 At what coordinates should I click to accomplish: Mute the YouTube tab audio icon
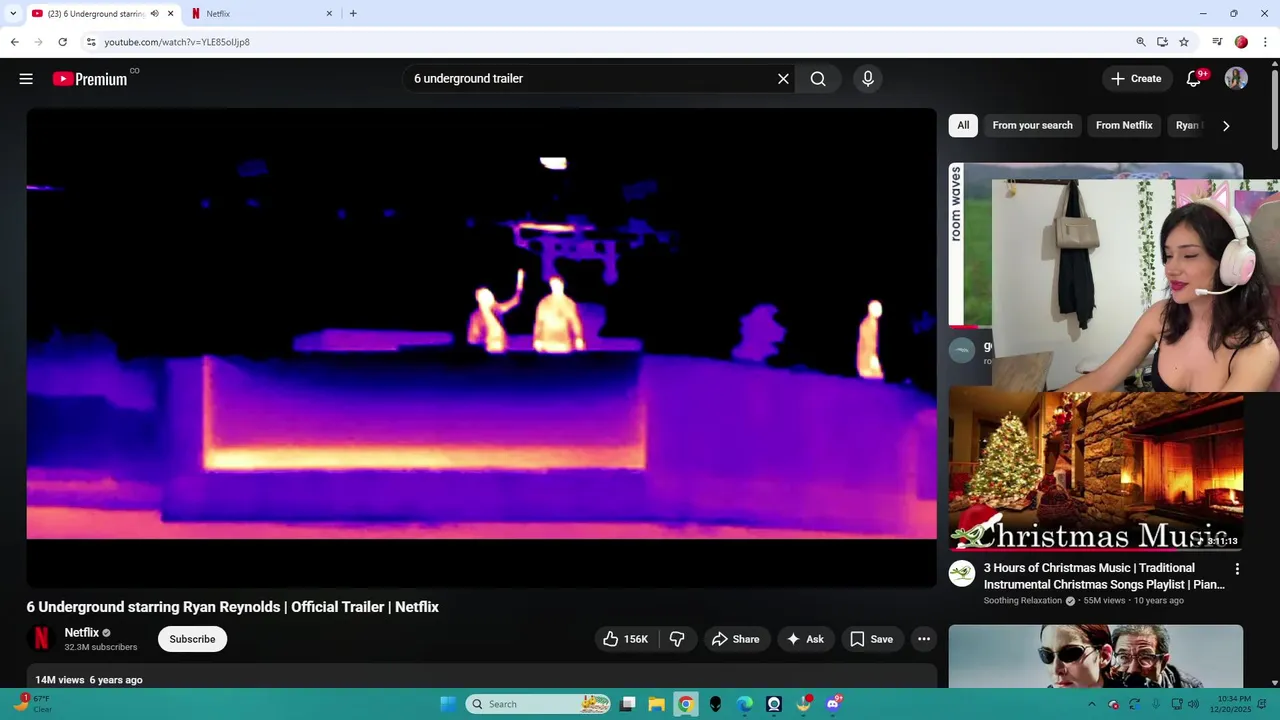coord(154,13)
